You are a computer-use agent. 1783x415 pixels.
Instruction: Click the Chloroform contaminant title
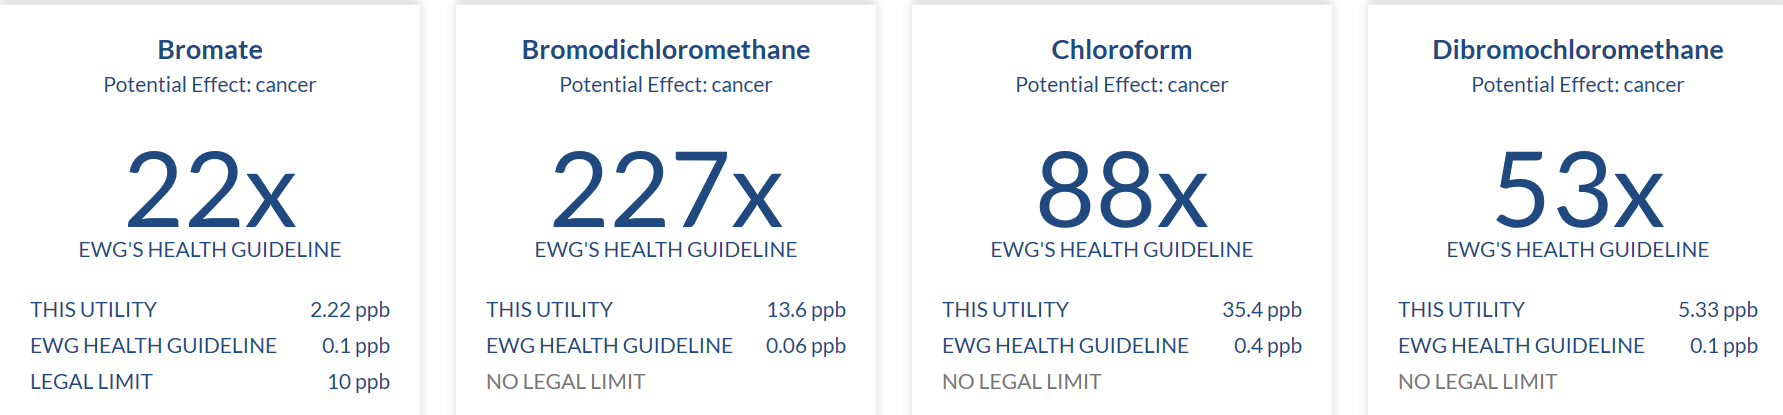(x=1121, y=50)
